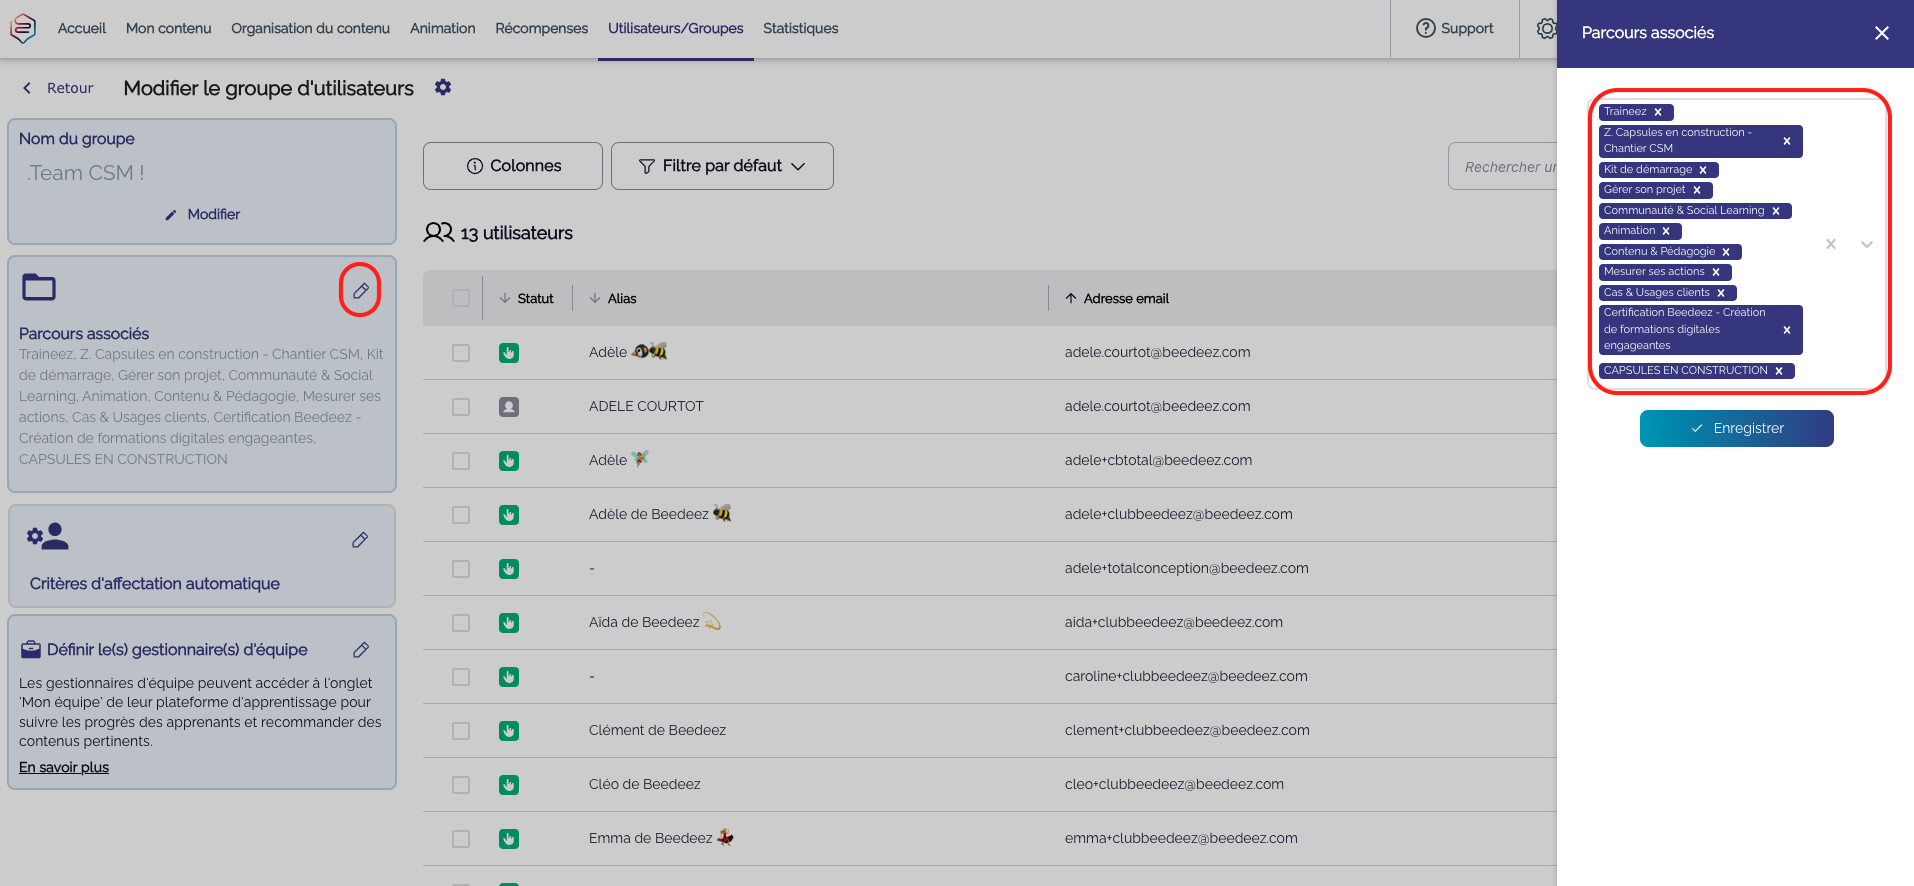Edit the Critères d'affectation automatique card

coord(360,540)
